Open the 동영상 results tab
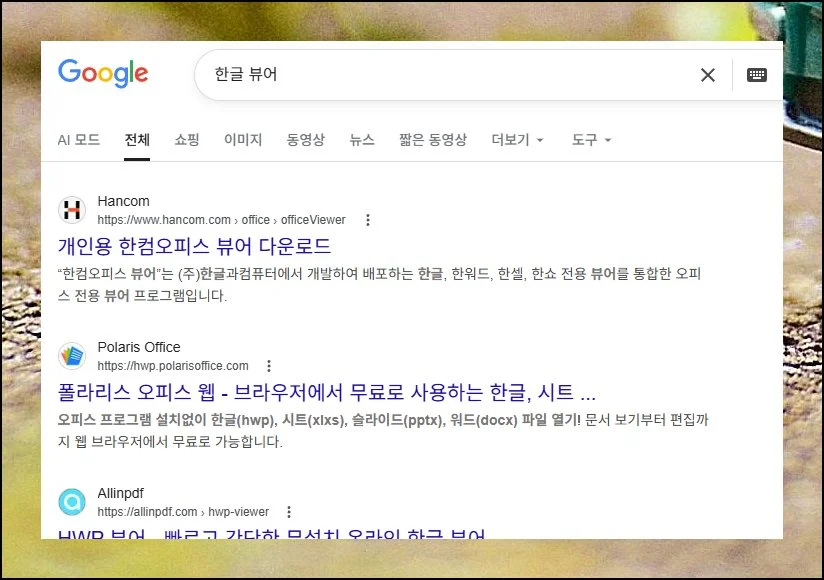The image size is (824, 580). coord(305,140)
